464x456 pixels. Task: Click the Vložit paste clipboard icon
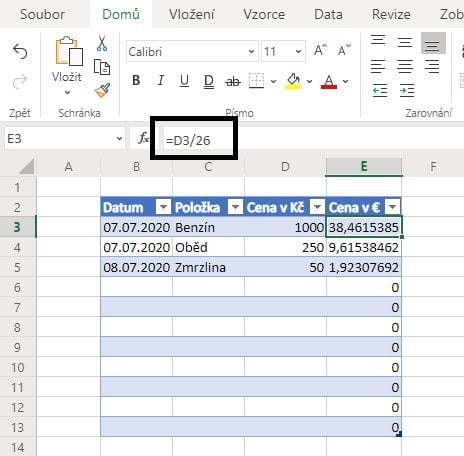click(69, 51)
